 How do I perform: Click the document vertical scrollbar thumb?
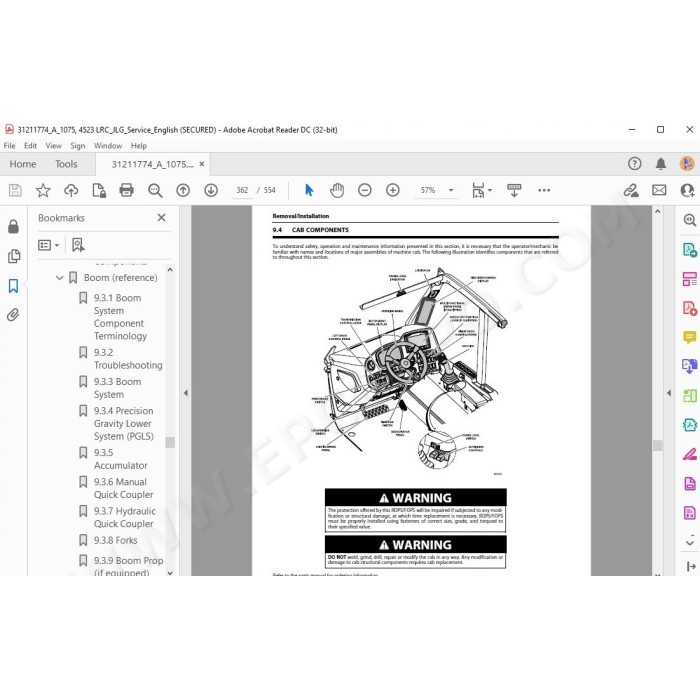click(657, 445)
